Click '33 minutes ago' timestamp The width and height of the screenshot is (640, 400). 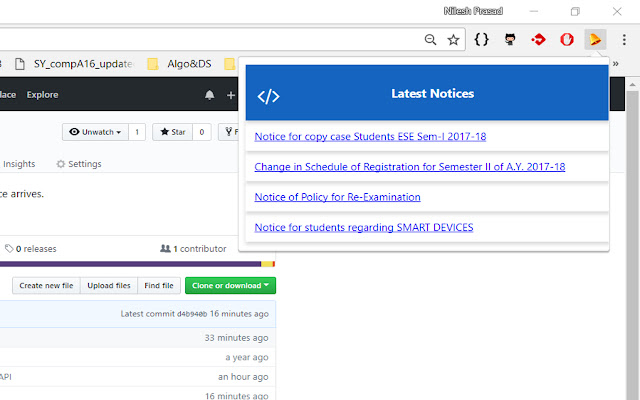coord(236,338)
